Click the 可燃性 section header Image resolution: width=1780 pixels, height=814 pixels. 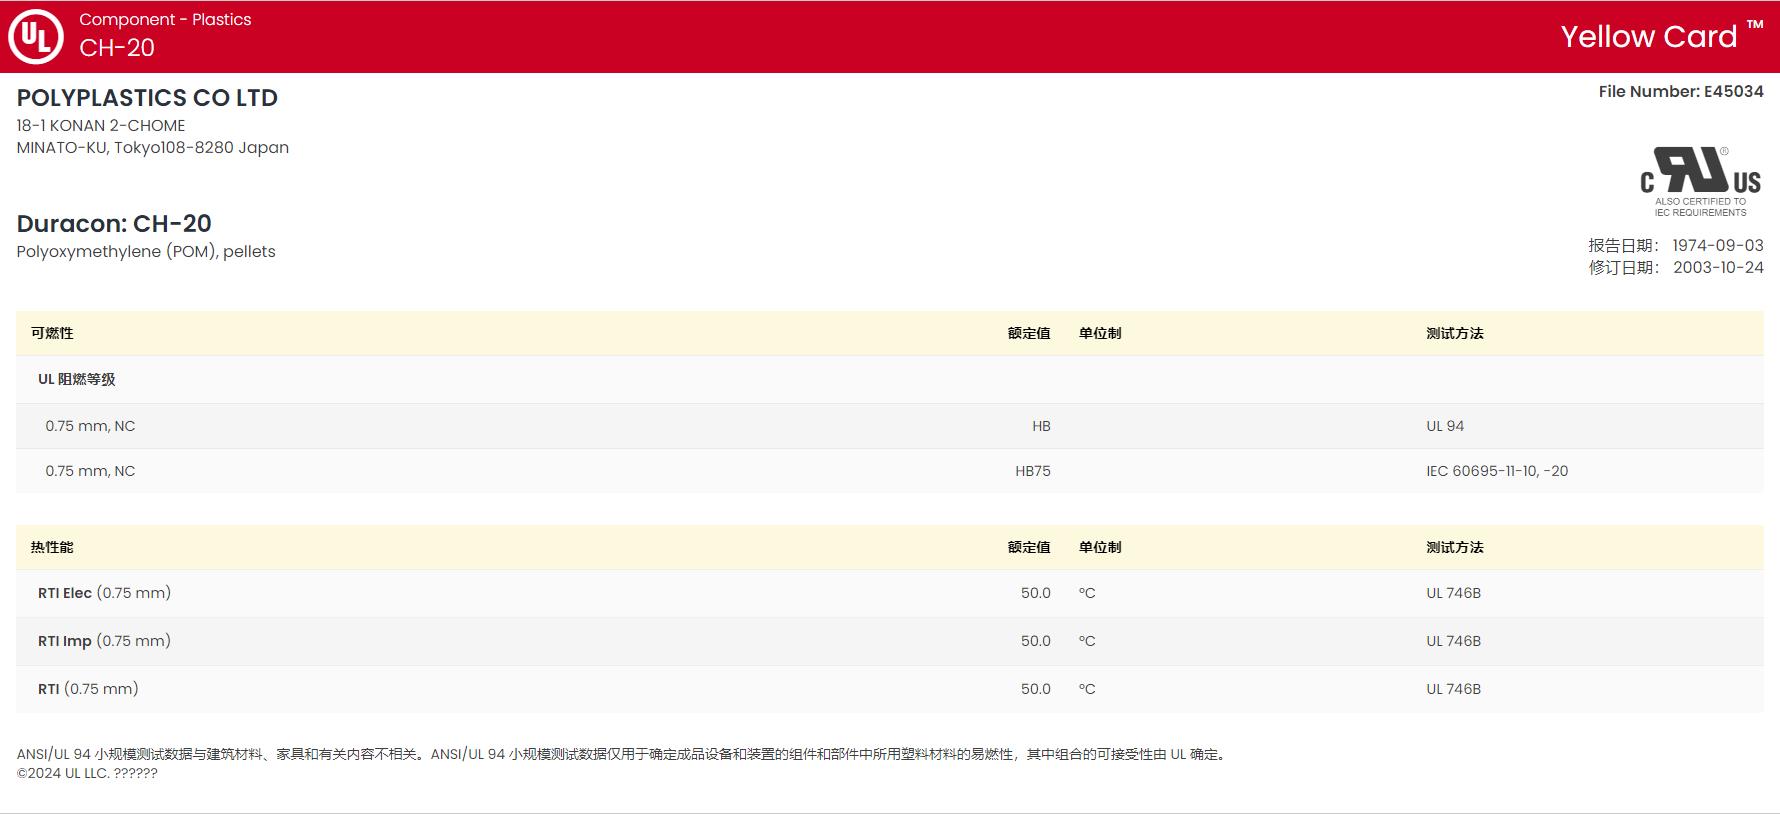click(52, 333)
